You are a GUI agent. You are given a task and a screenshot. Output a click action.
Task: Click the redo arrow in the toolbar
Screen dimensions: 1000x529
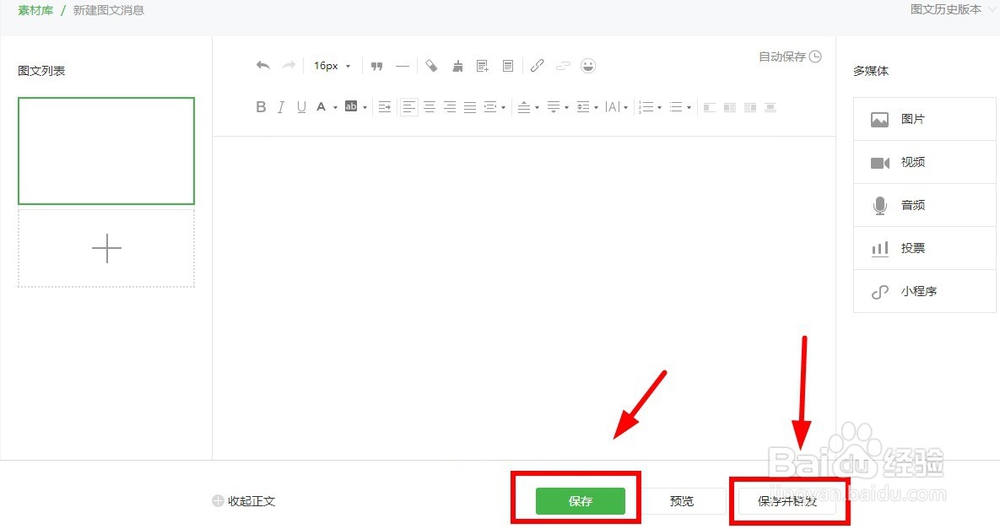289,65
